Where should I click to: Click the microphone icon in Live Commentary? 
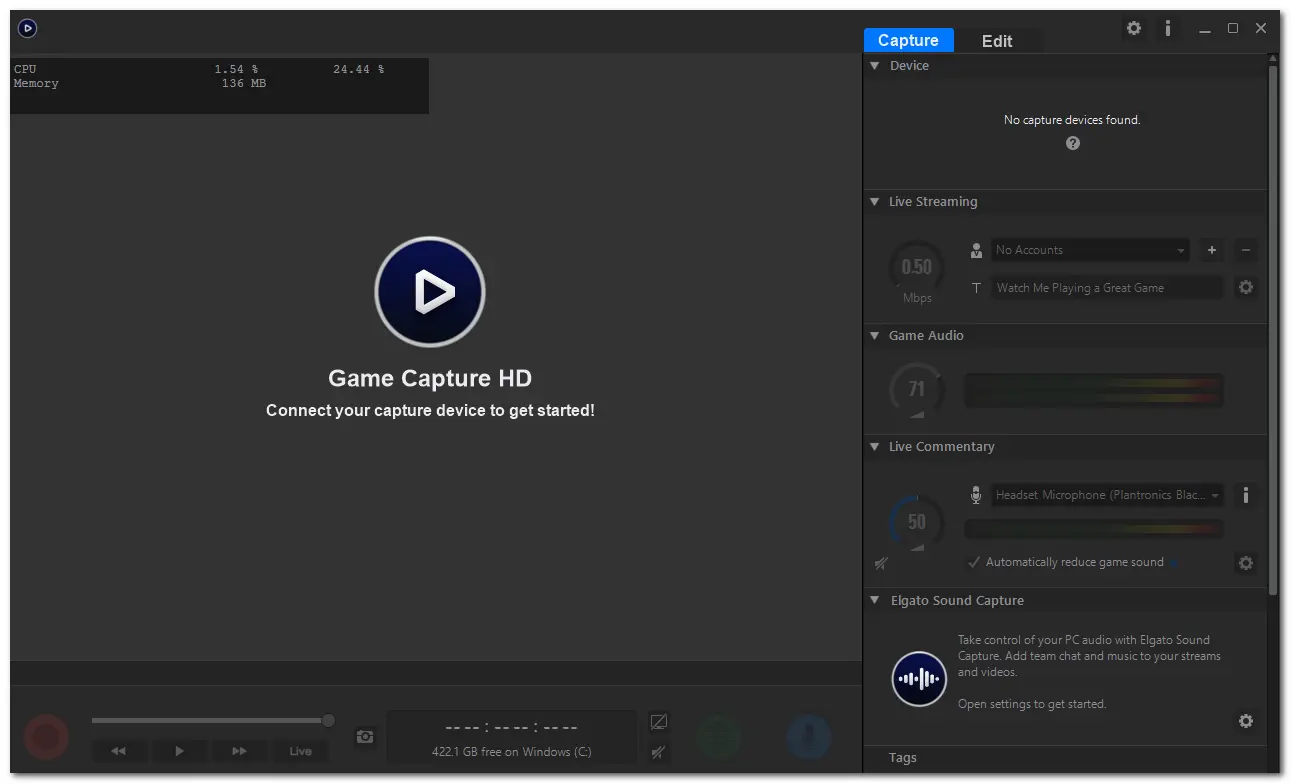click(976, 495)
